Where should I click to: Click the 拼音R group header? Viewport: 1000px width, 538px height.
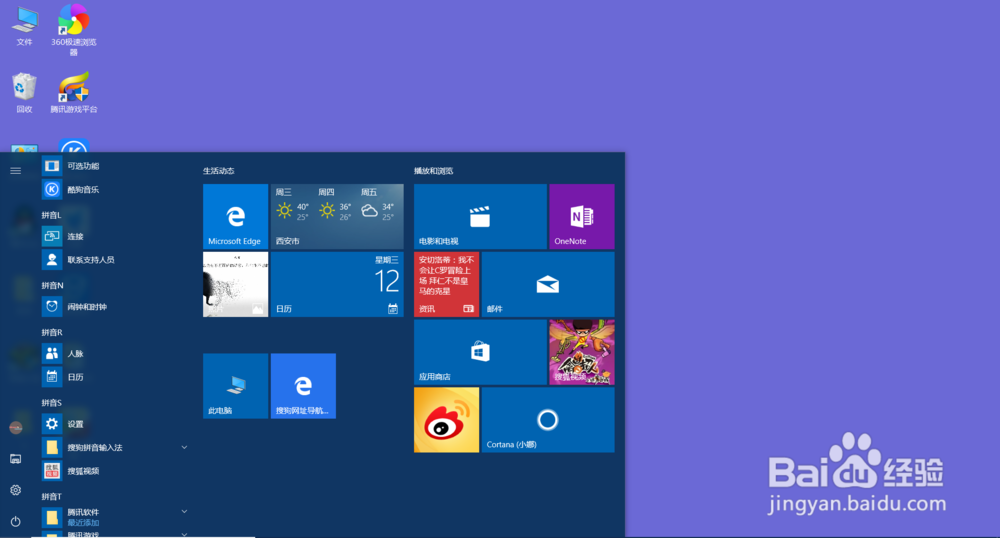click(52, 333)
